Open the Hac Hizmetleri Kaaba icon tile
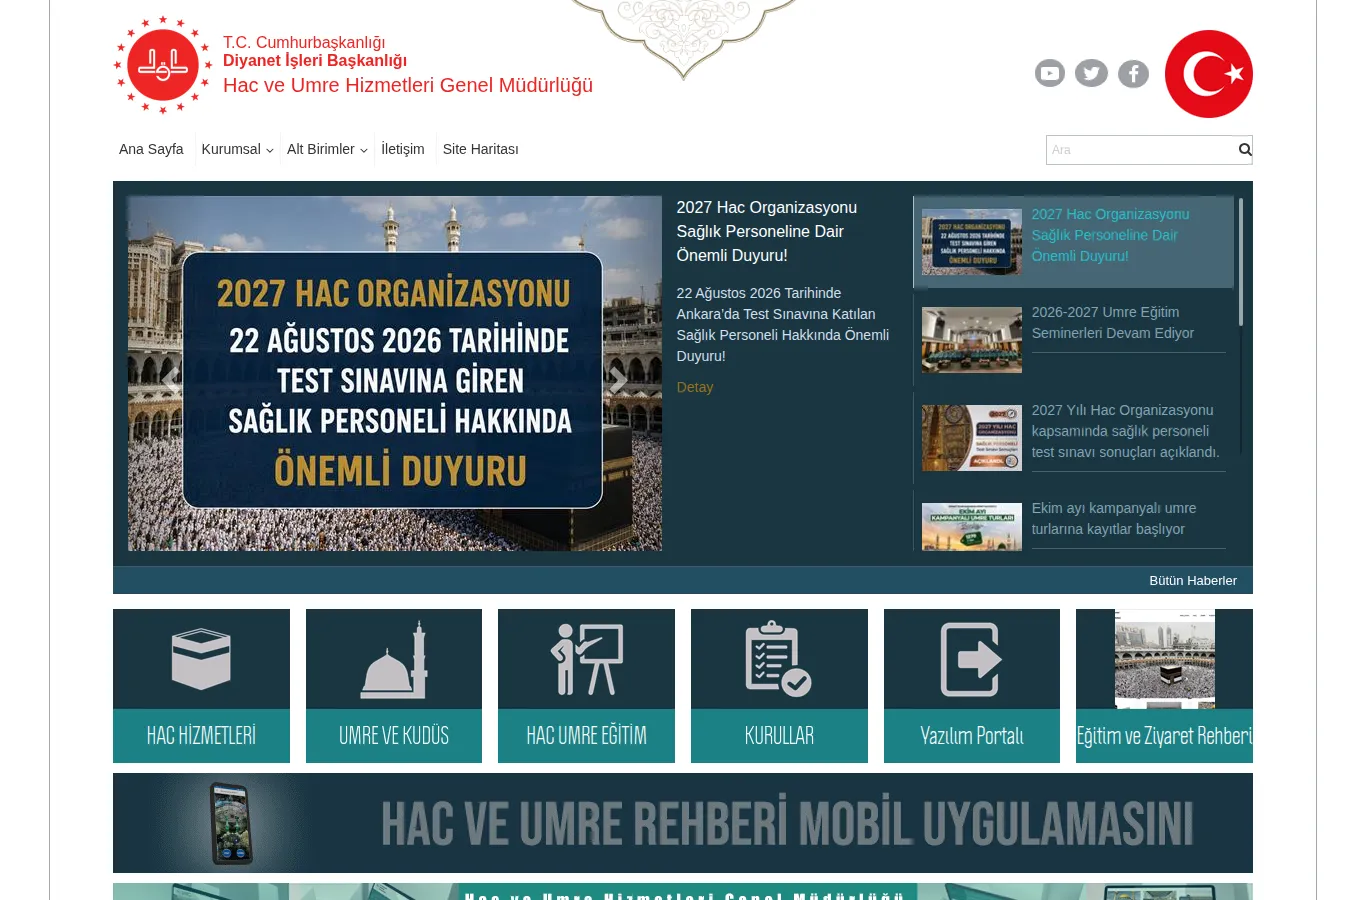 pos(201,686)
